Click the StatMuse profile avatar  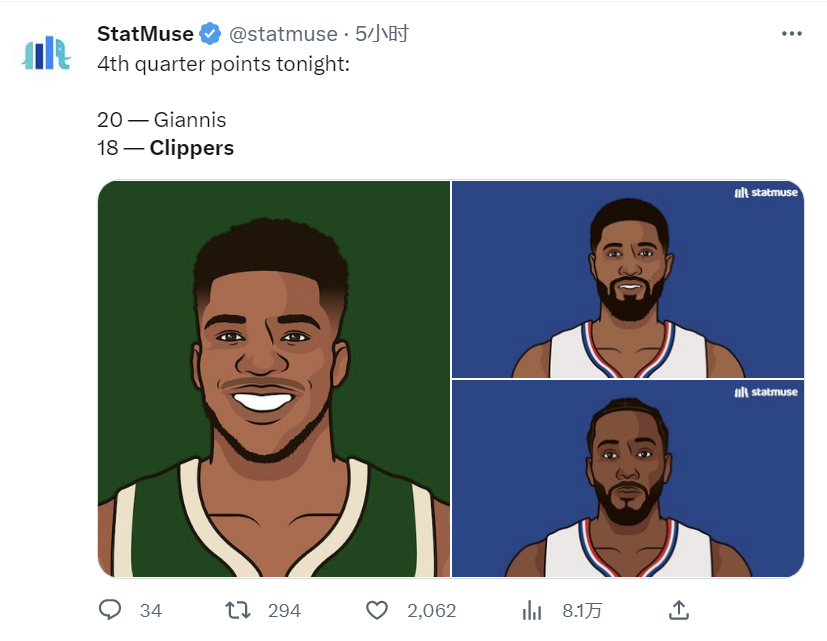coord(46,53)
